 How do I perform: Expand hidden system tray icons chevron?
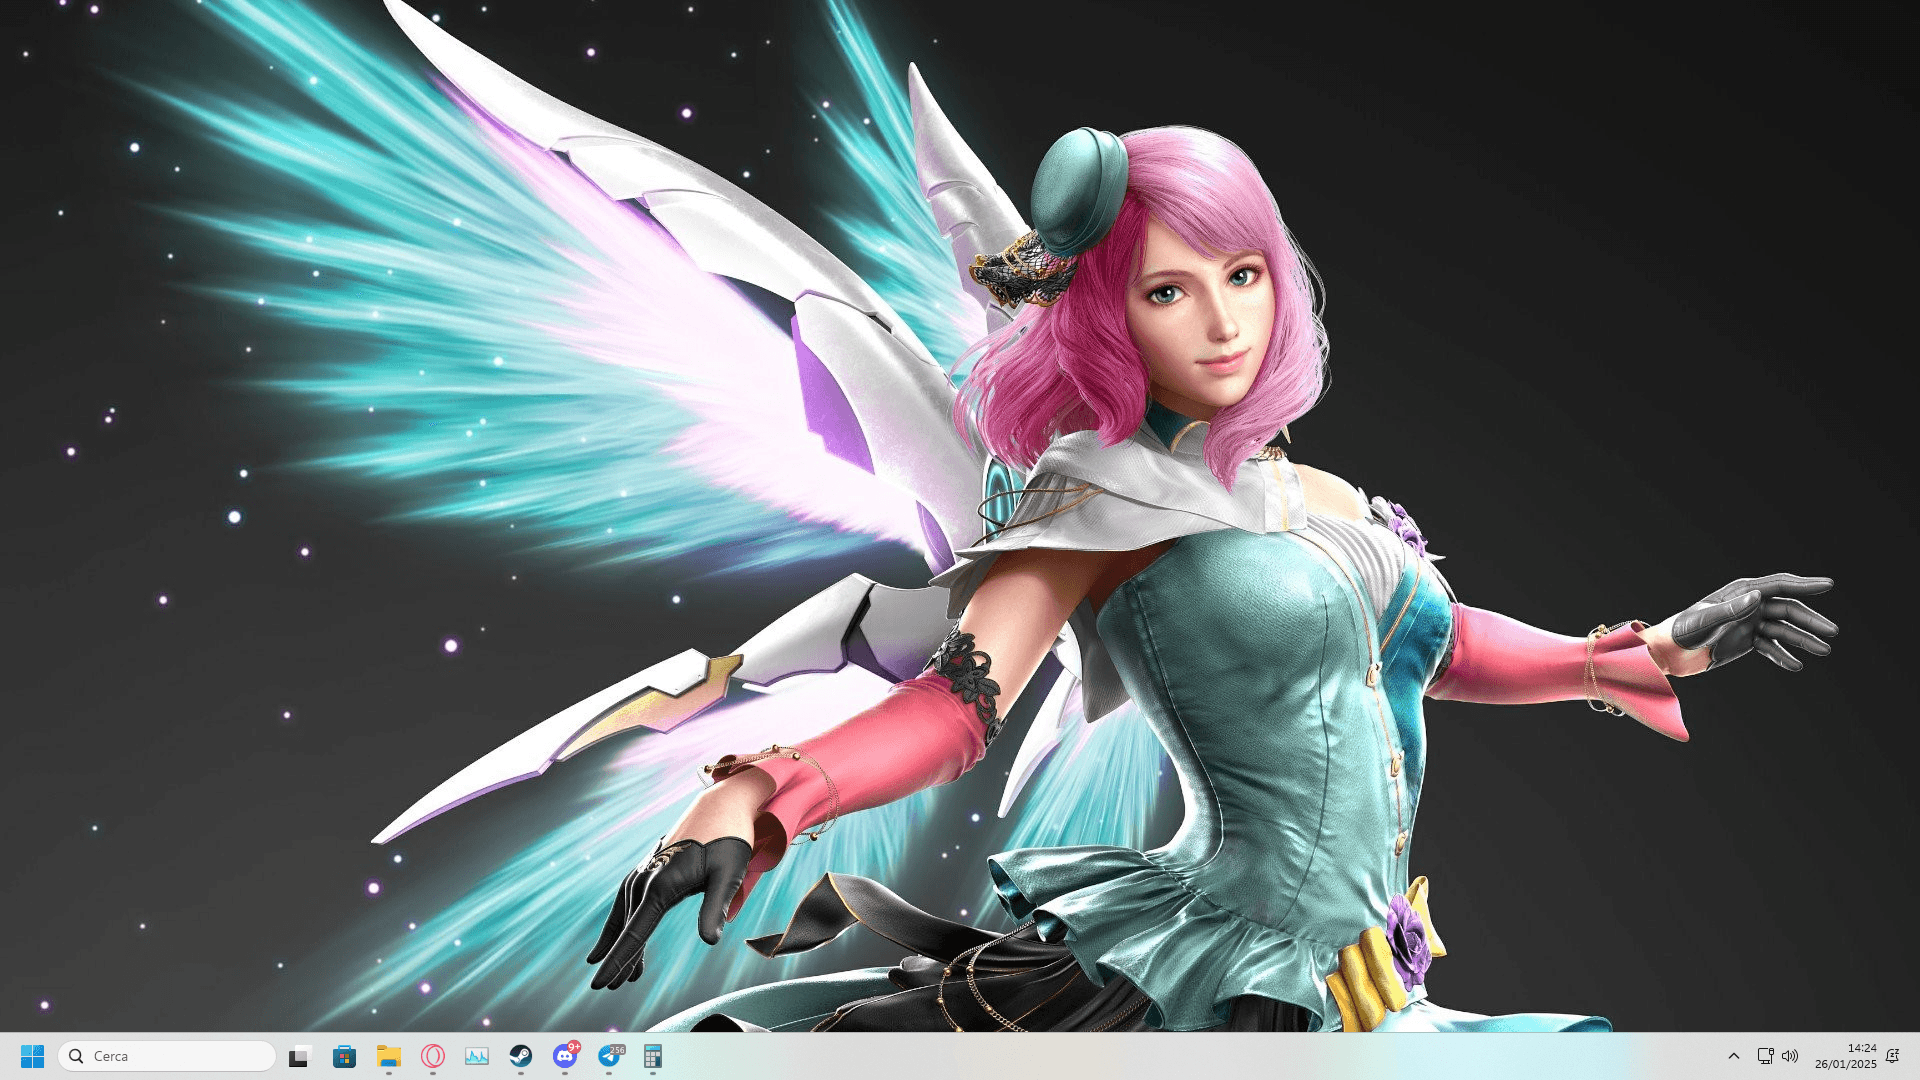tap(1733, 1056)
